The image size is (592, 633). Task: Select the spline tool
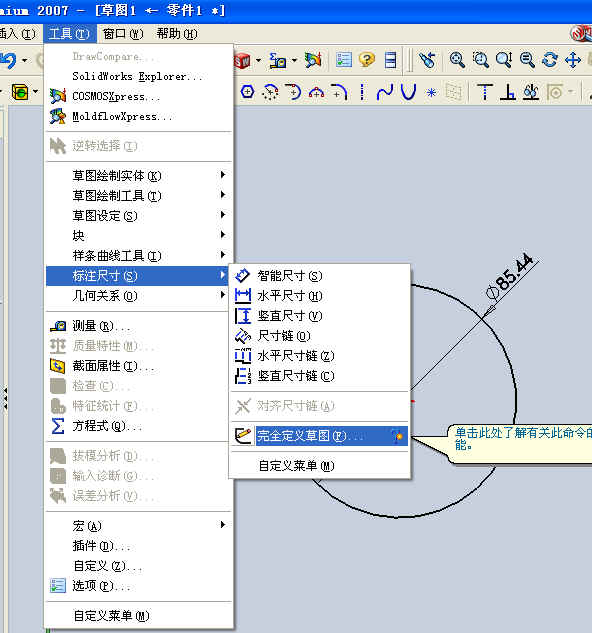[385, 92]
